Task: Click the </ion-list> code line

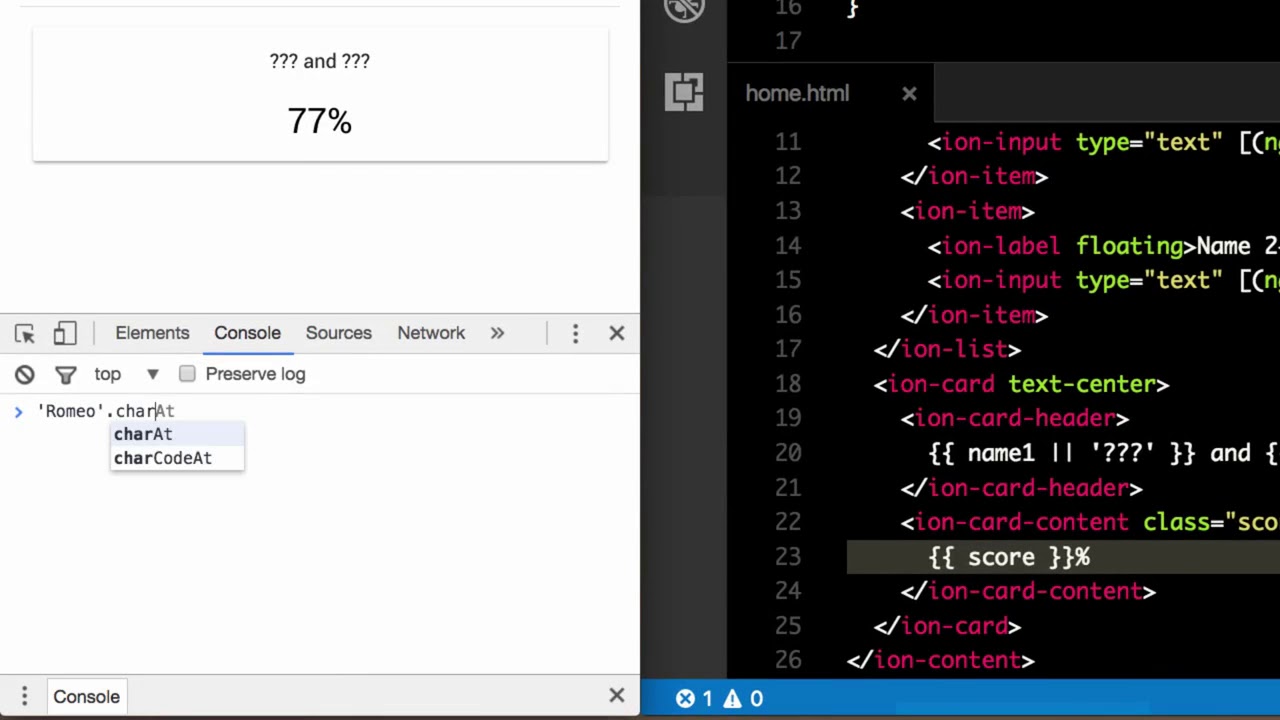Action: click(x=947, y=350)
